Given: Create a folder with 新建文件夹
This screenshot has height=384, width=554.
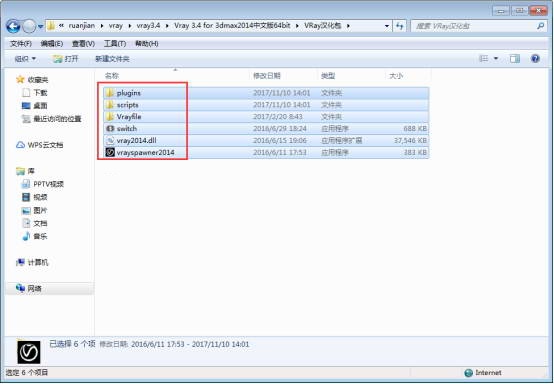Looking at the screenshot, I should tap(112, 59).
